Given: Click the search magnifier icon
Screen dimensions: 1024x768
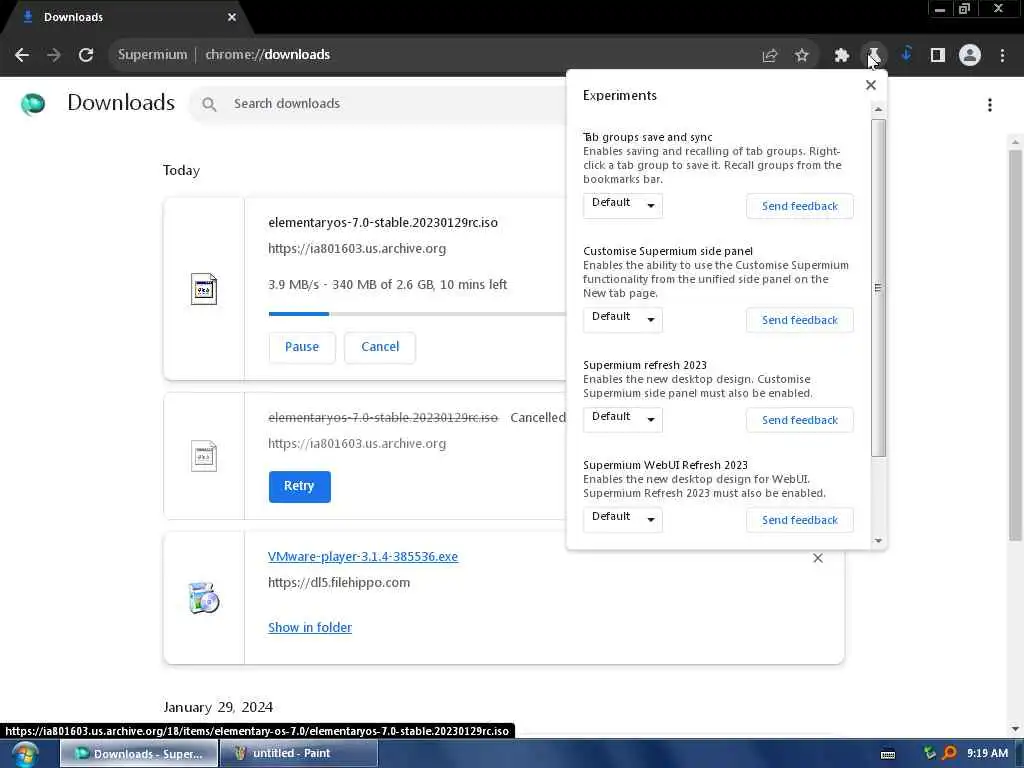Looking at the screenshot, I should [x=209, y=104].
